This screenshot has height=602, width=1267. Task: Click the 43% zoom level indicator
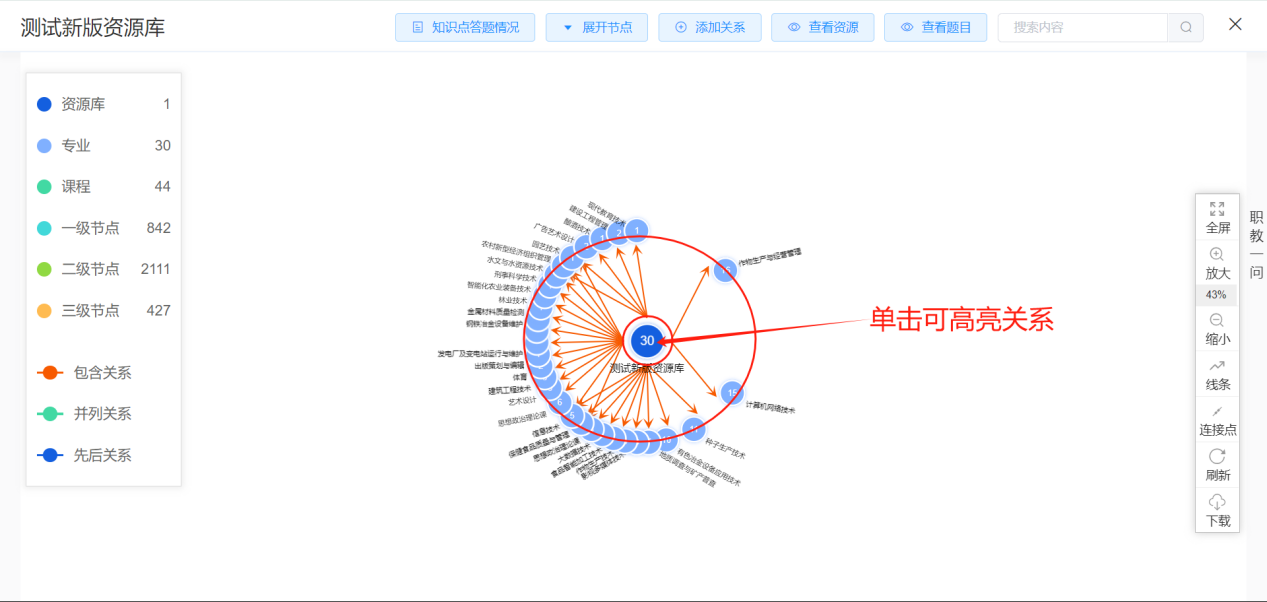(1216, 294)
